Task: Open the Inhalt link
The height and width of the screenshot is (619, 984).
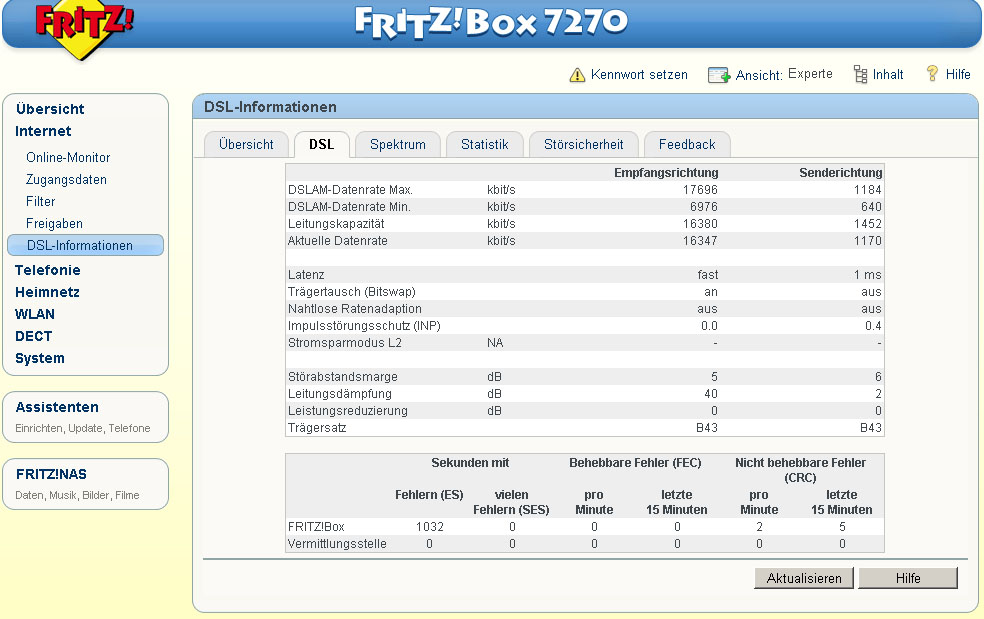Action: pyautogui.click(x=888, y=75)
